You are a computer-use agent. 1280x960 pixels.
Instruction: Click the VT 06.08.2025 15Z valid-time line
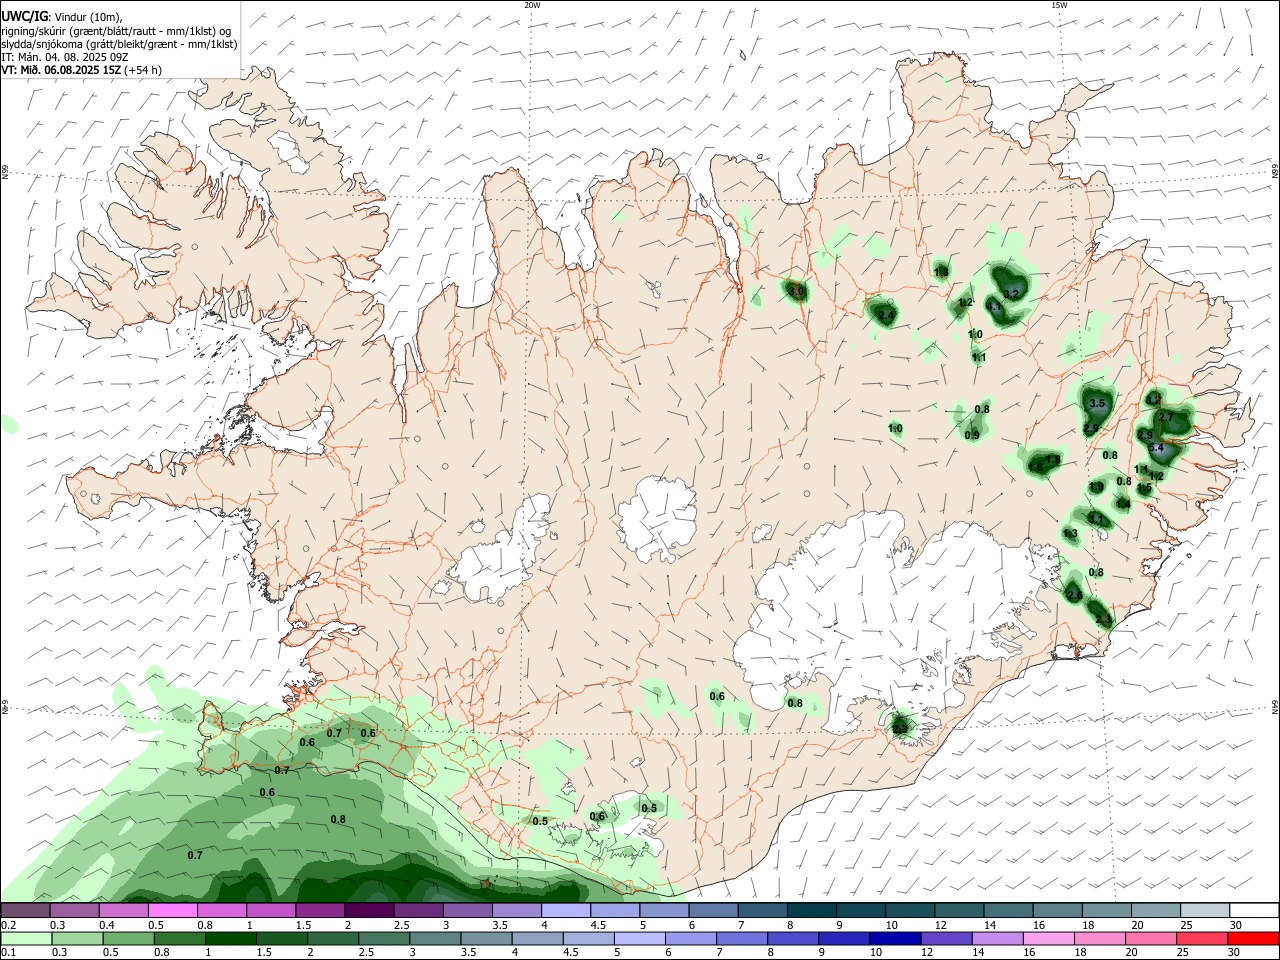click(x=81, y=70)
